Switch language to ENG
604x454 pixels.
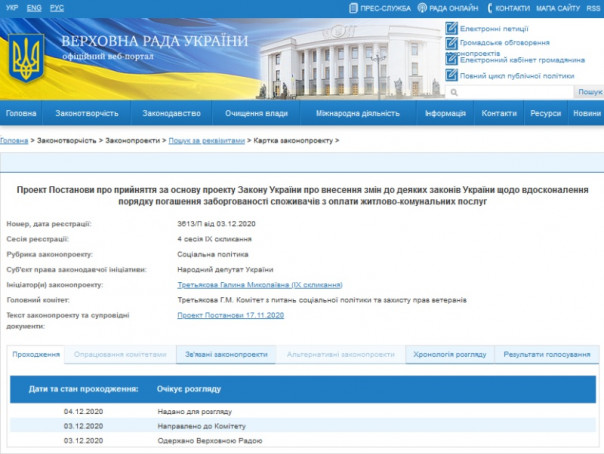pyautogui.click(x=36, y=7)
